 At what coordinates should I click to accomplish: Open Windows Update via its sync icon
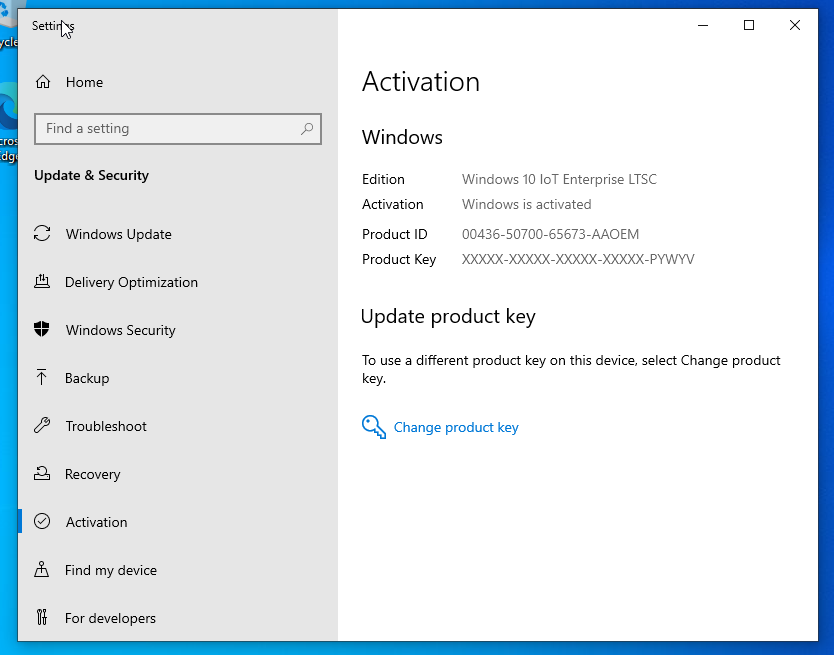point(42,234)
